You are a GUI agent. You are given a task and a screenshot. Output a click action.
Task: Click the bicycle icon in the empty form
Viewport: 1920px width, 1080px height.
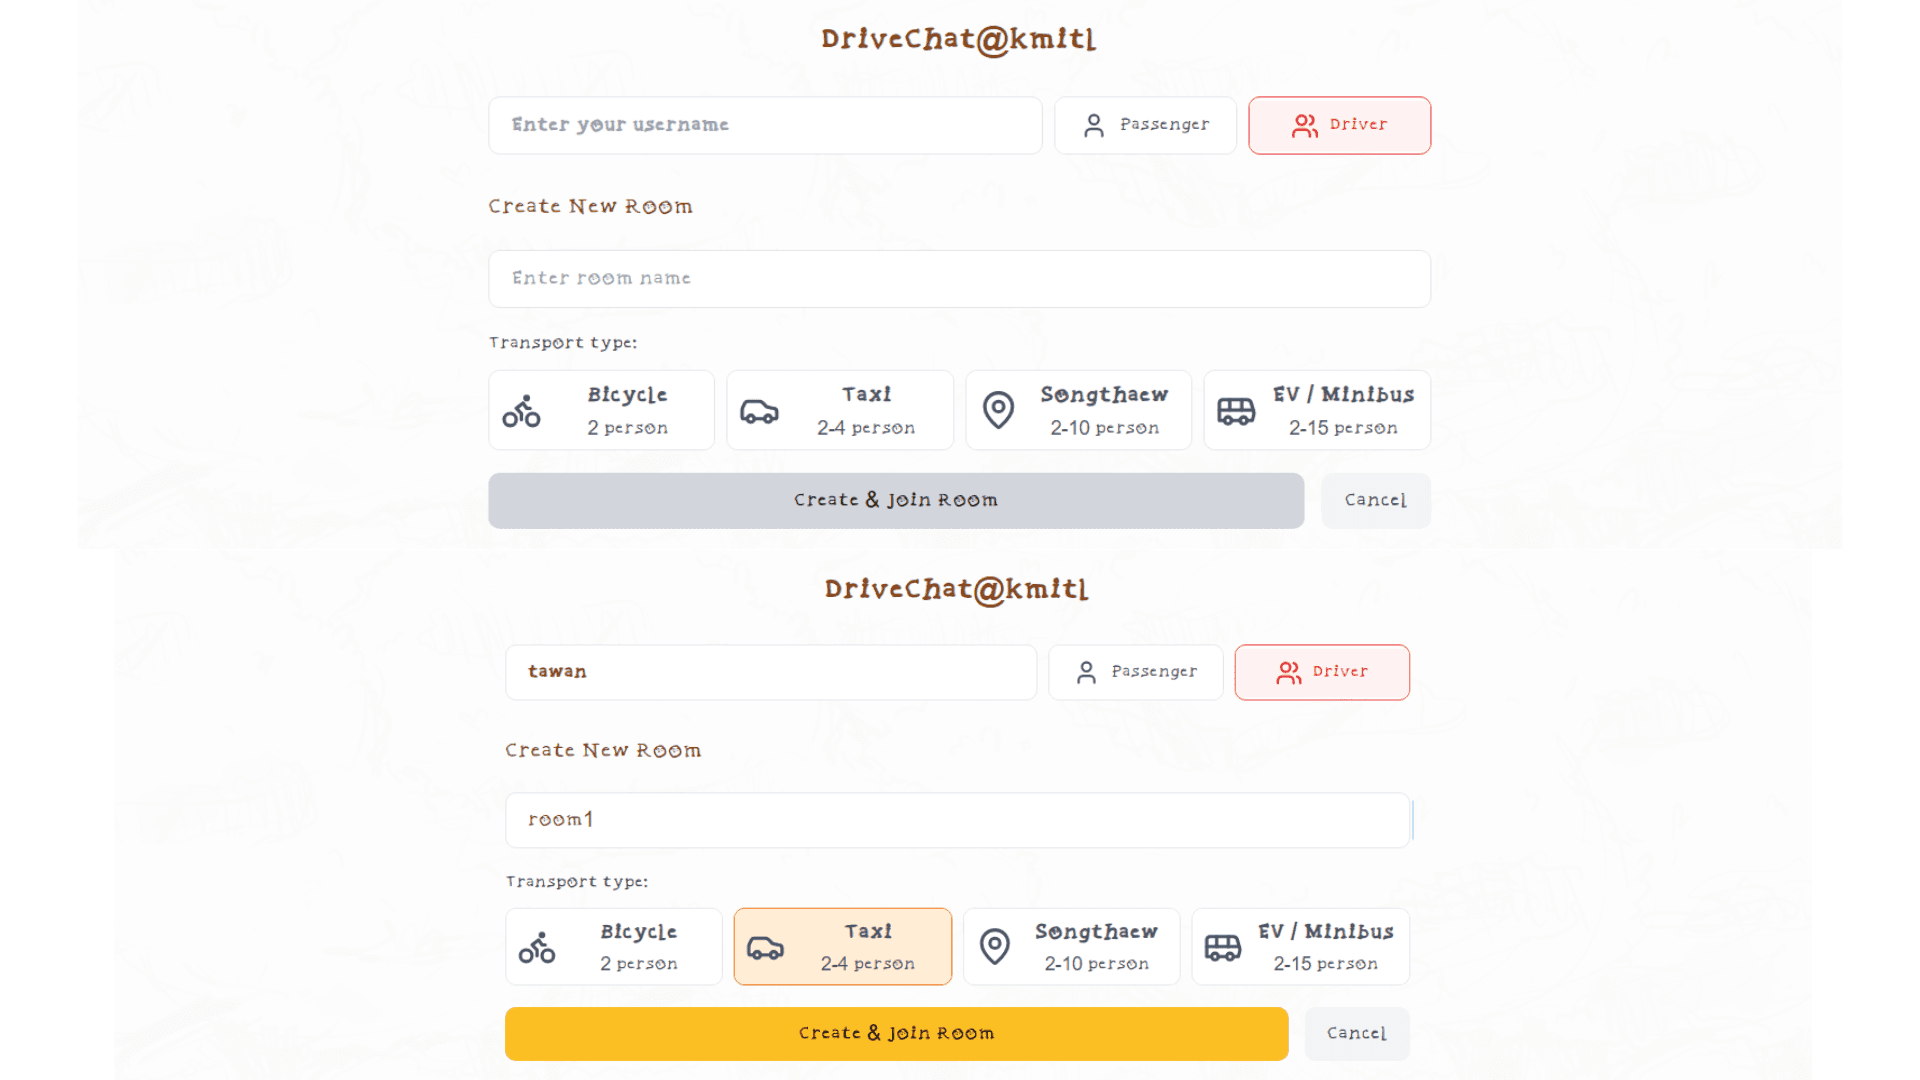pyautogui.click(x=521, y=411)
